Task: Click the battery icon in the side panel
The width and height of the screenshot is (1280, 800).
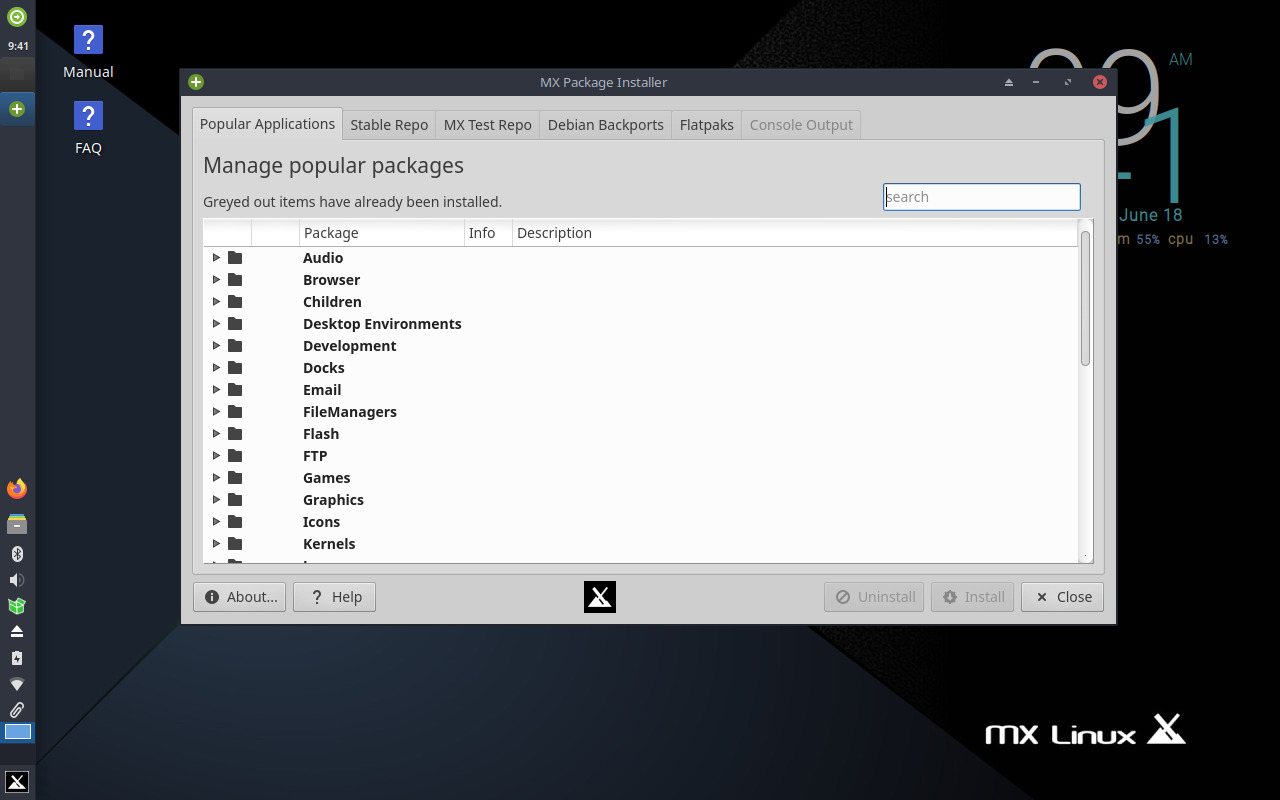Action: pos(16,657)
